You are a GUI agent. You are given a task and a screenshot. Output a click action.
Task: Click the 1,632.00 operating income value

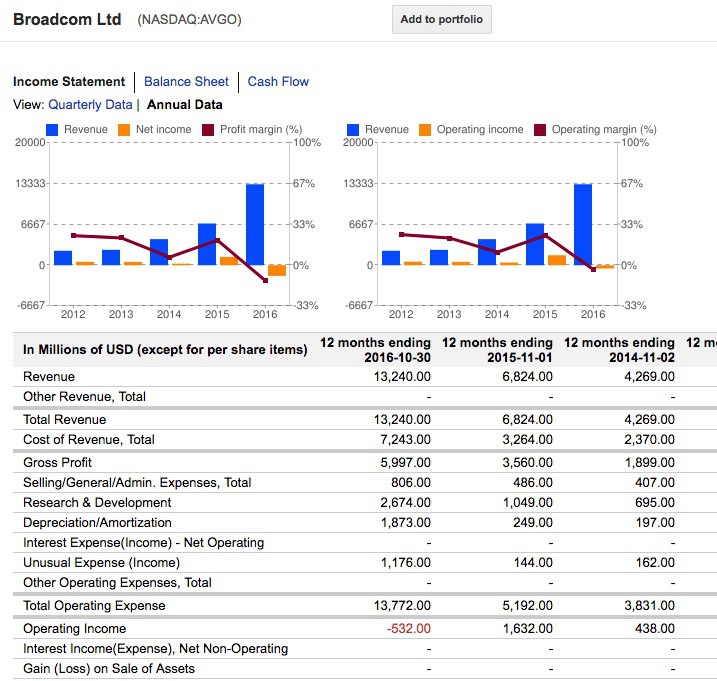pyautogui.click(x=528, y=628)
